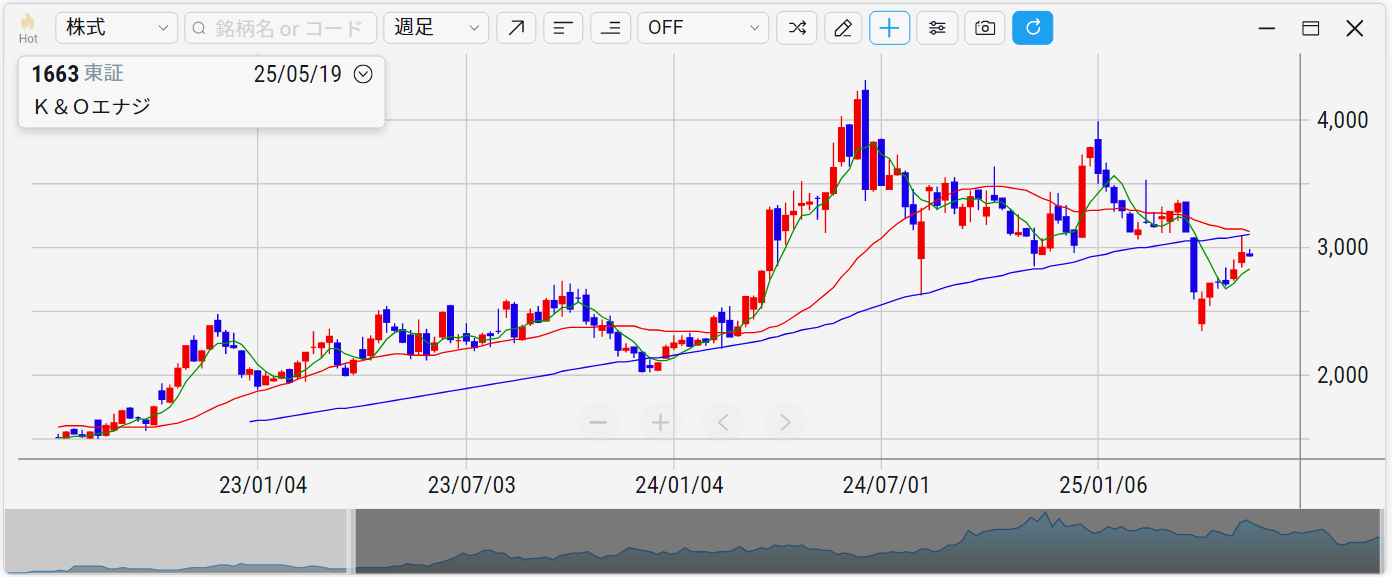Open the OFF indicator dropdown

(x=703, y=28)
